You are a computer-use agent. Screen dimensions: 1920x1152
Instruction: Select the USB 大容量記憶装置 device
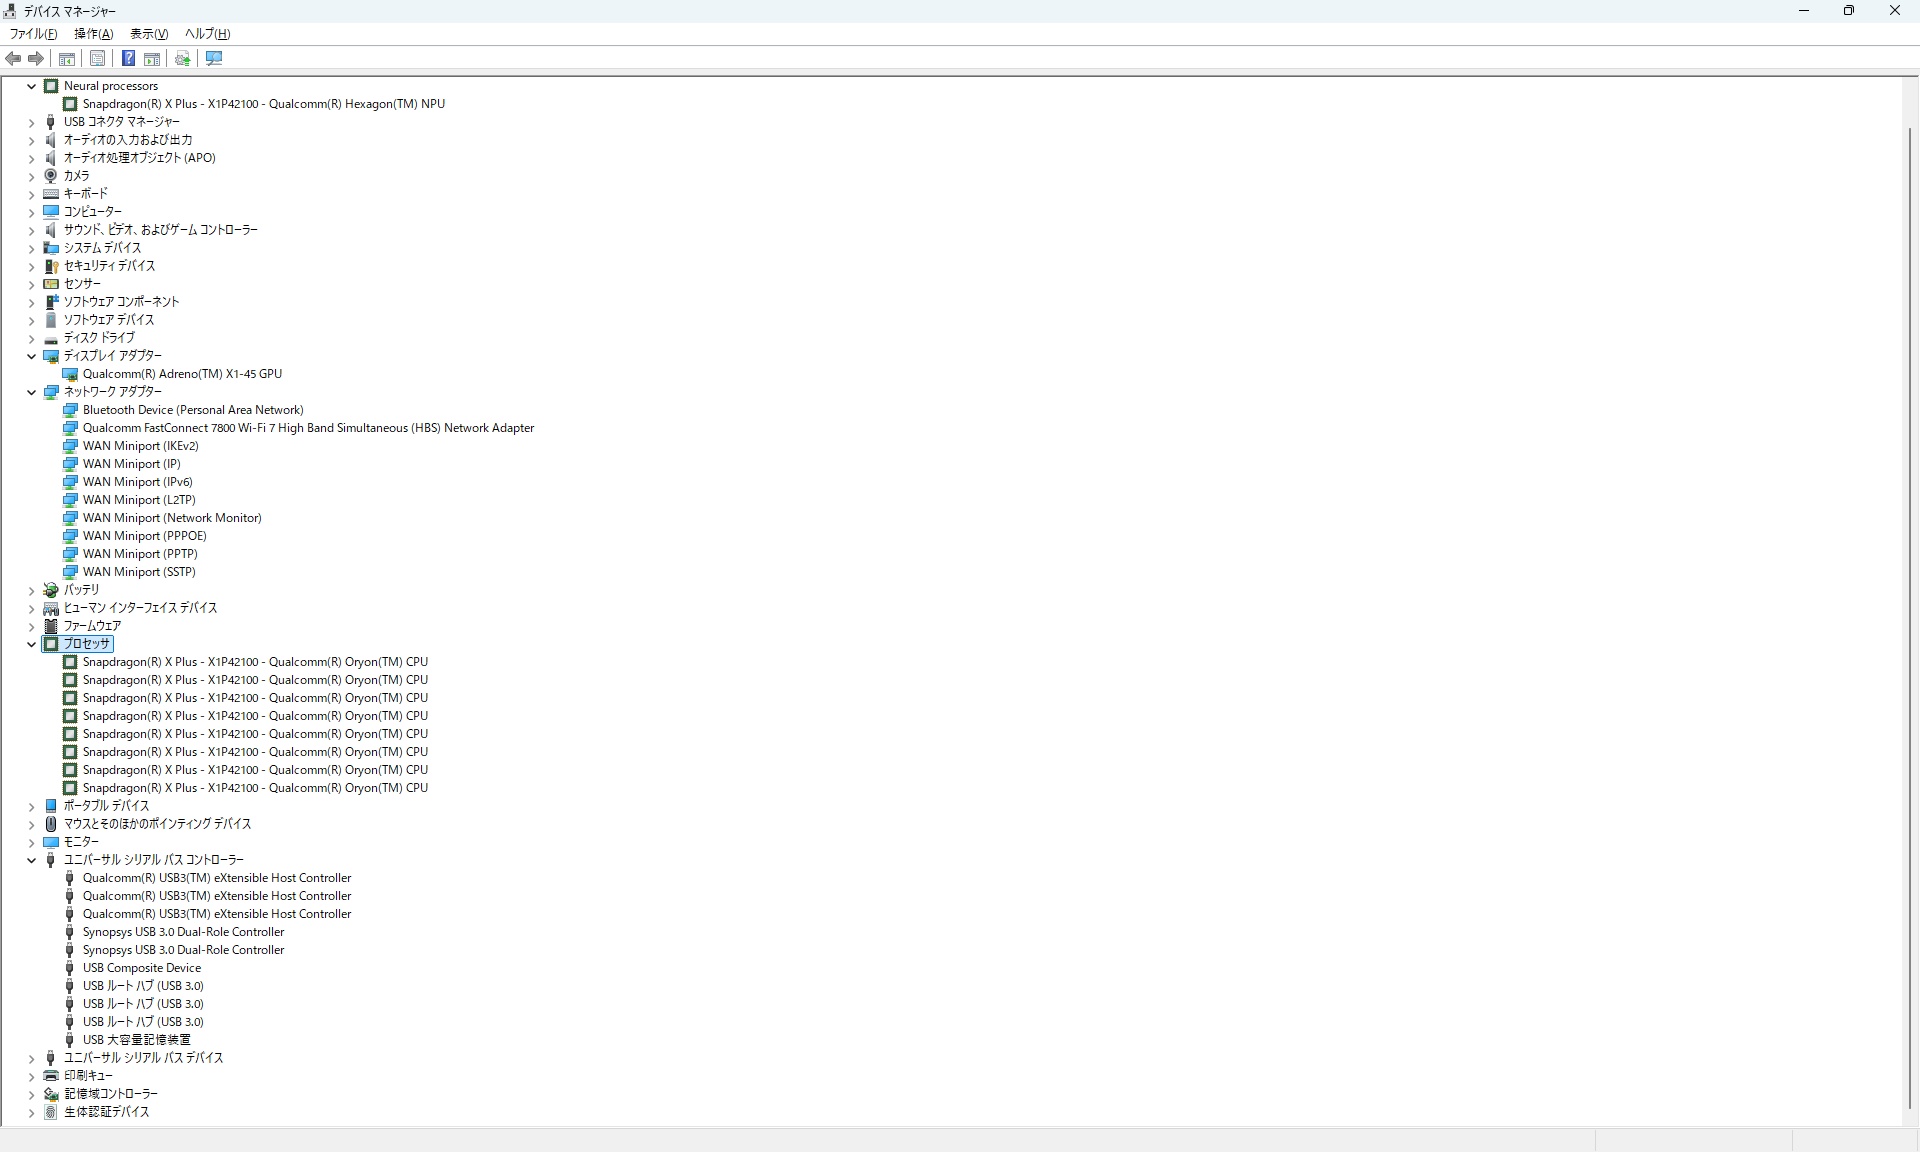click(136, 1040)
